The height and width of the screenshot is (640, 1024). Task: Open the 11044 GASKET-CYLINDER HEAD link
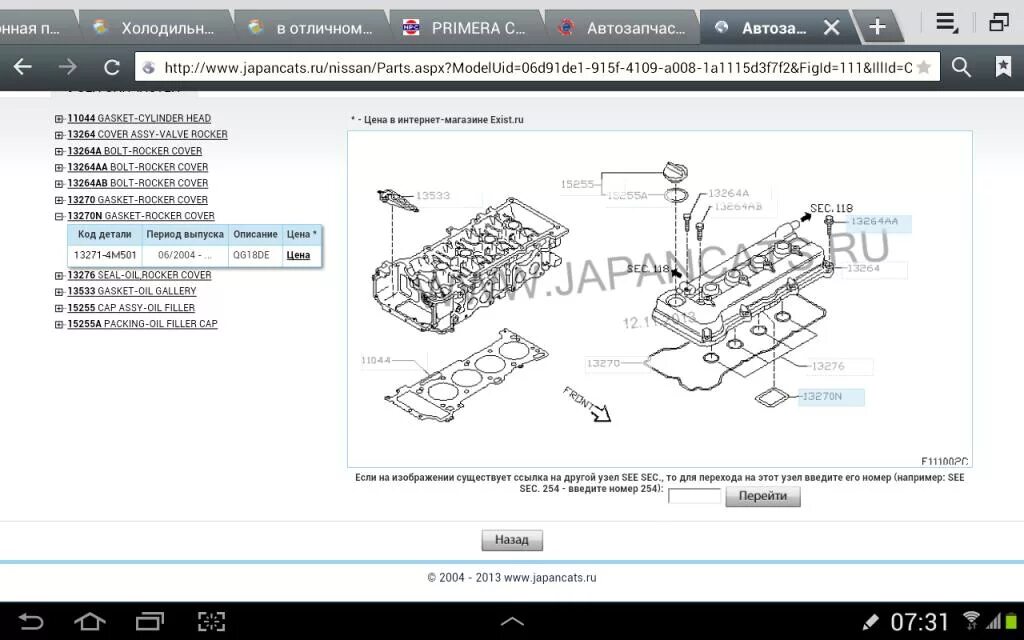(x=139, y=118)
